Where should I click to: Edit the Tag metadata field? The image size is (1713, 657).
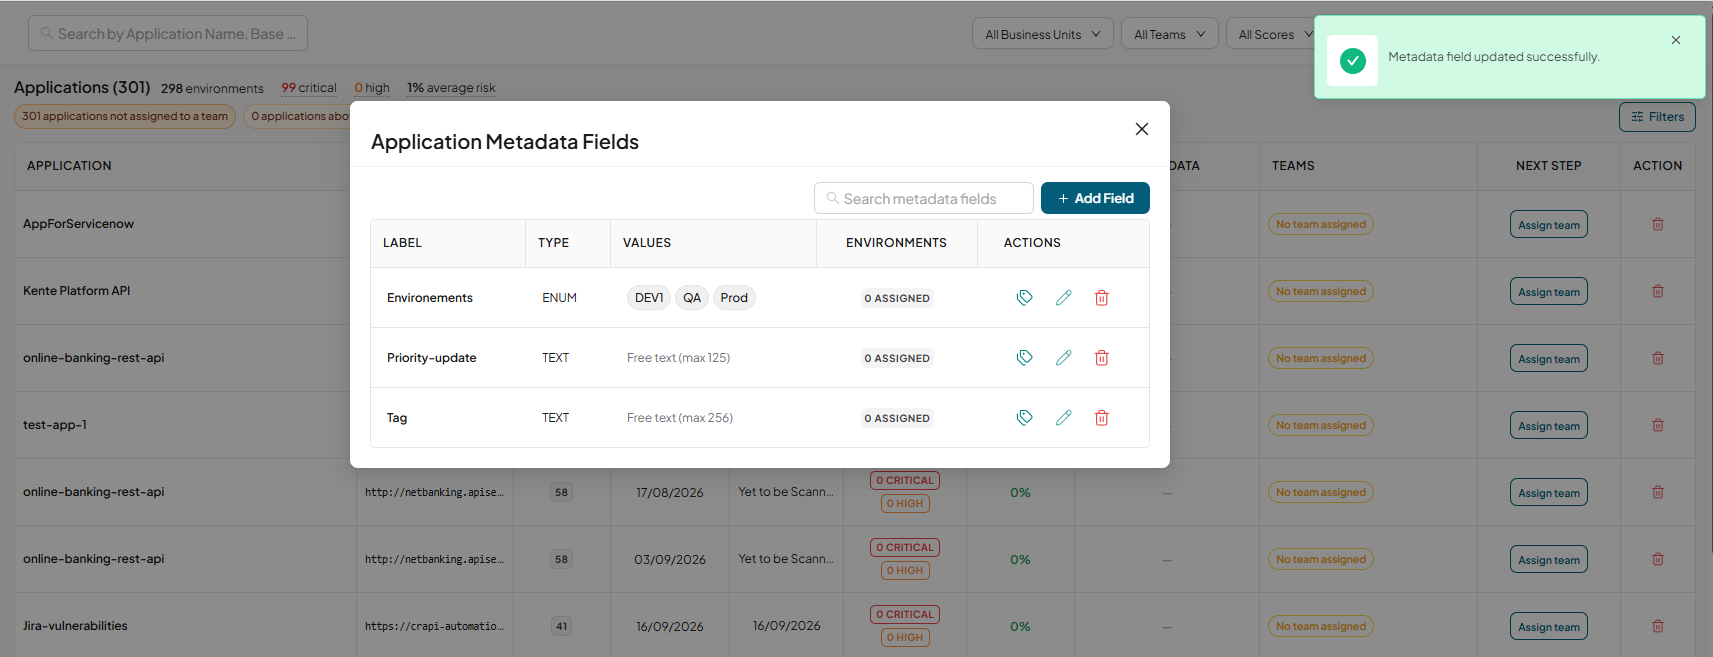pyautogui.click(x=1063, y=417)
